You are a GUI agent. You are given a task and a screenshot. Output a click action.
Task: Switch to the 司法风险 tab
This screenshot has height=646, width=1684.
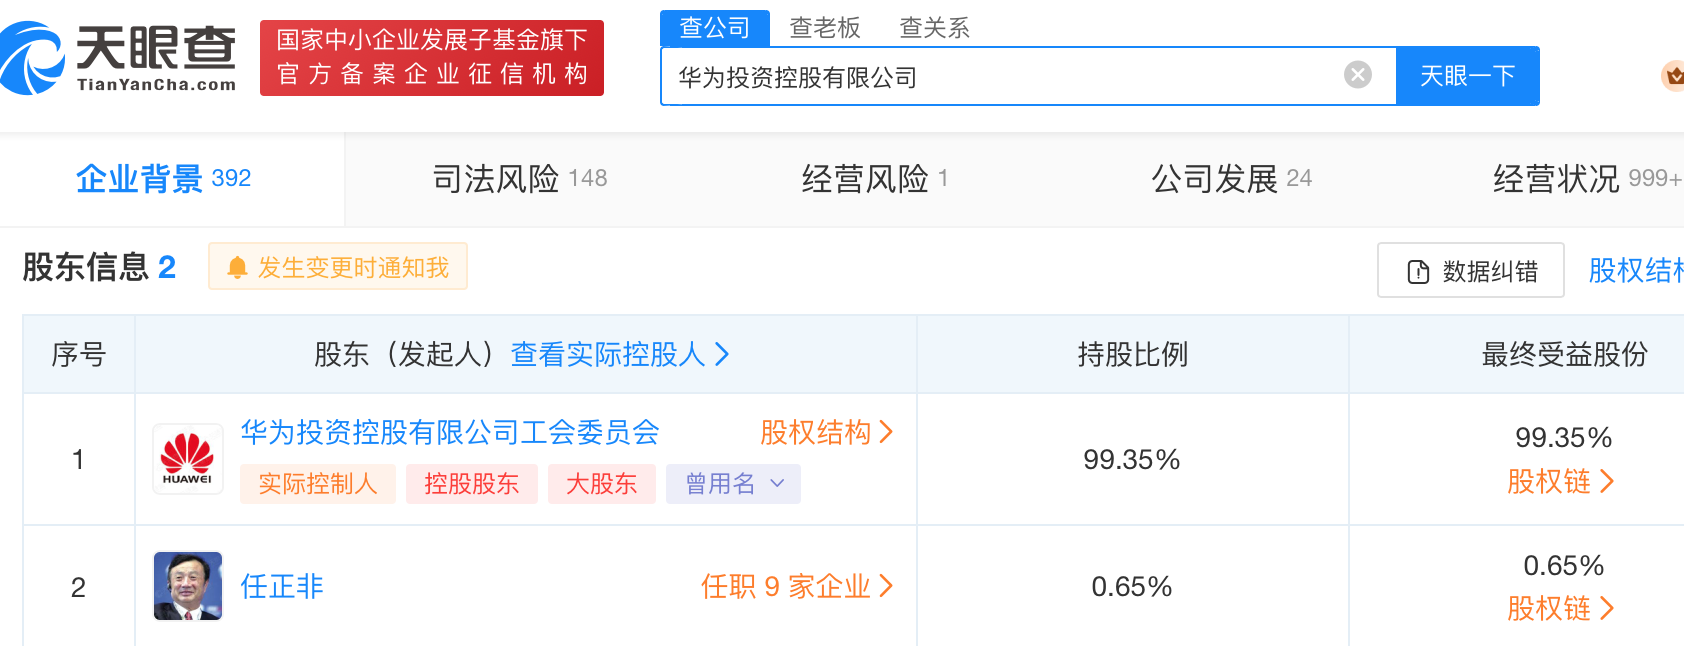[519, 179]
